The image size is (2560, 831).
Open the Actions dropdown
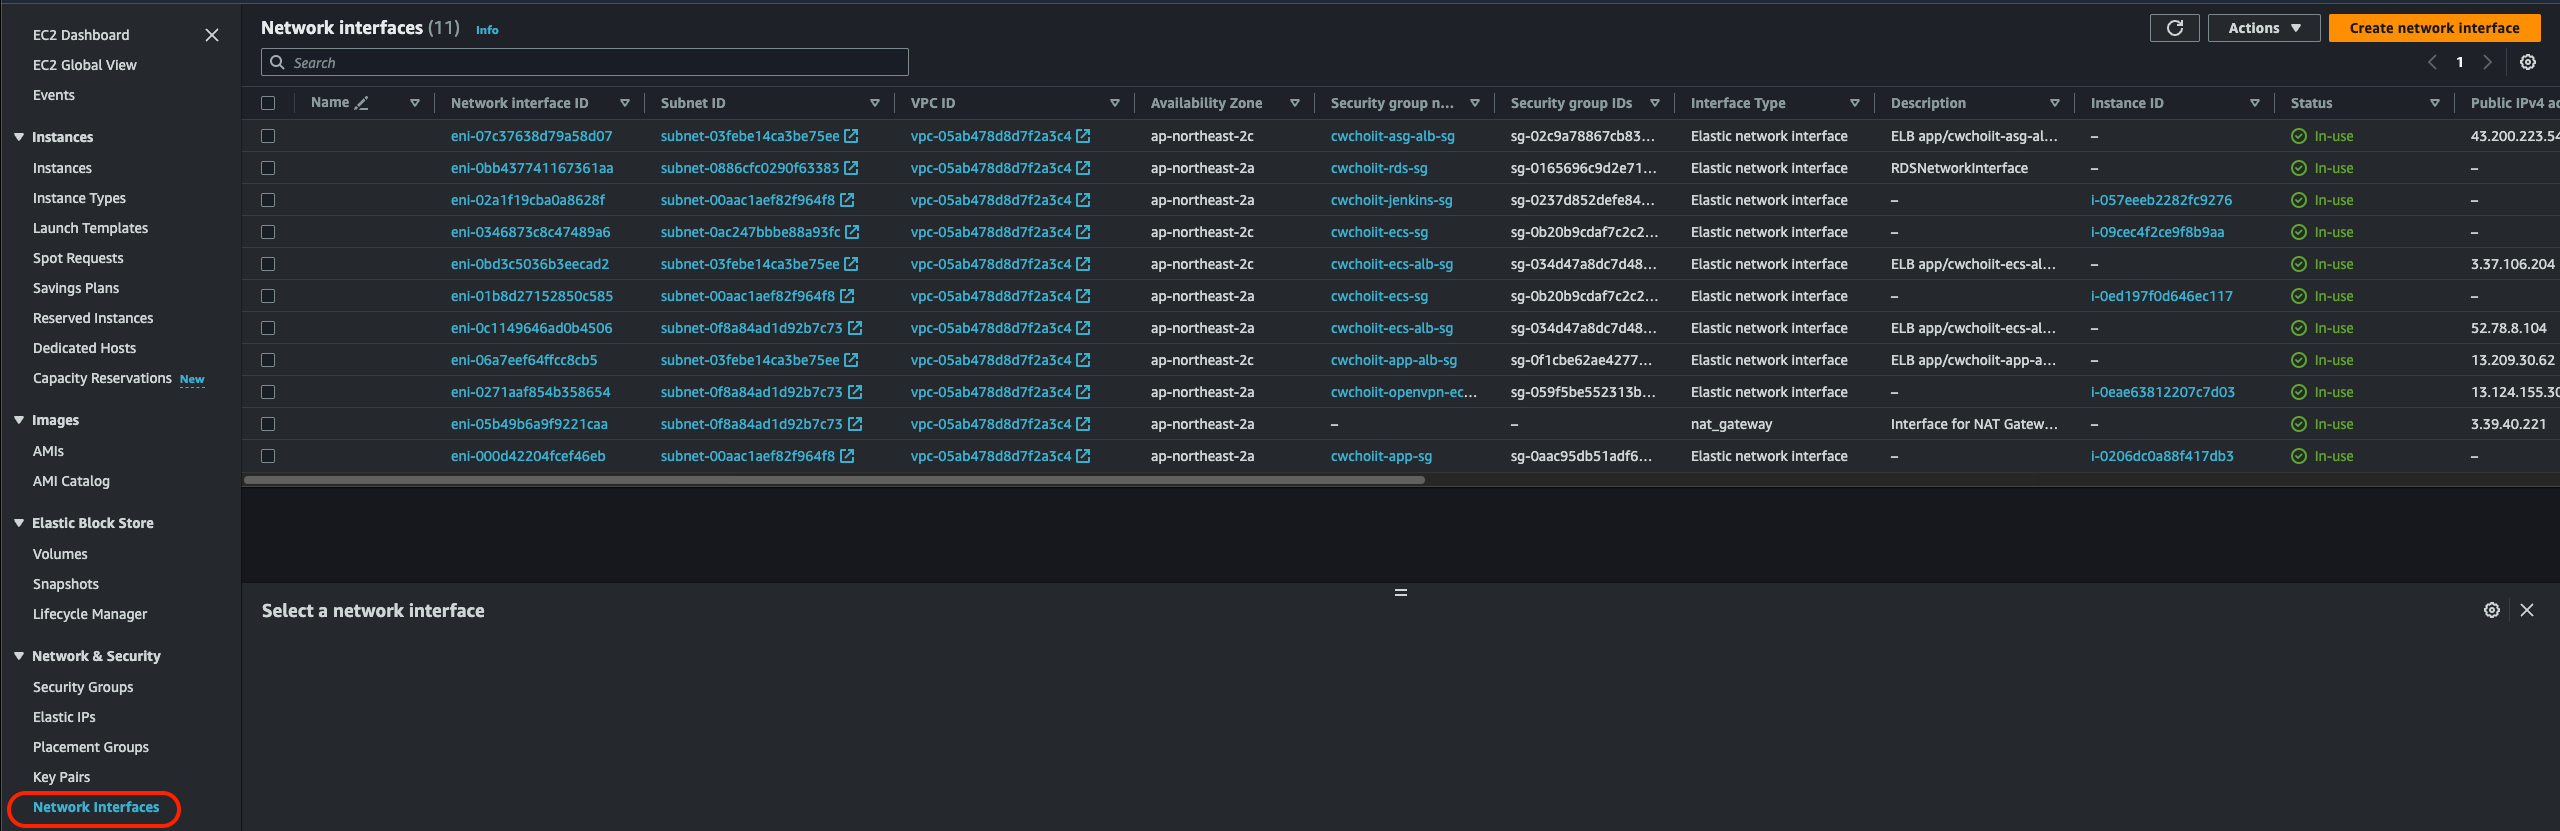click(x=2264, y=28)
